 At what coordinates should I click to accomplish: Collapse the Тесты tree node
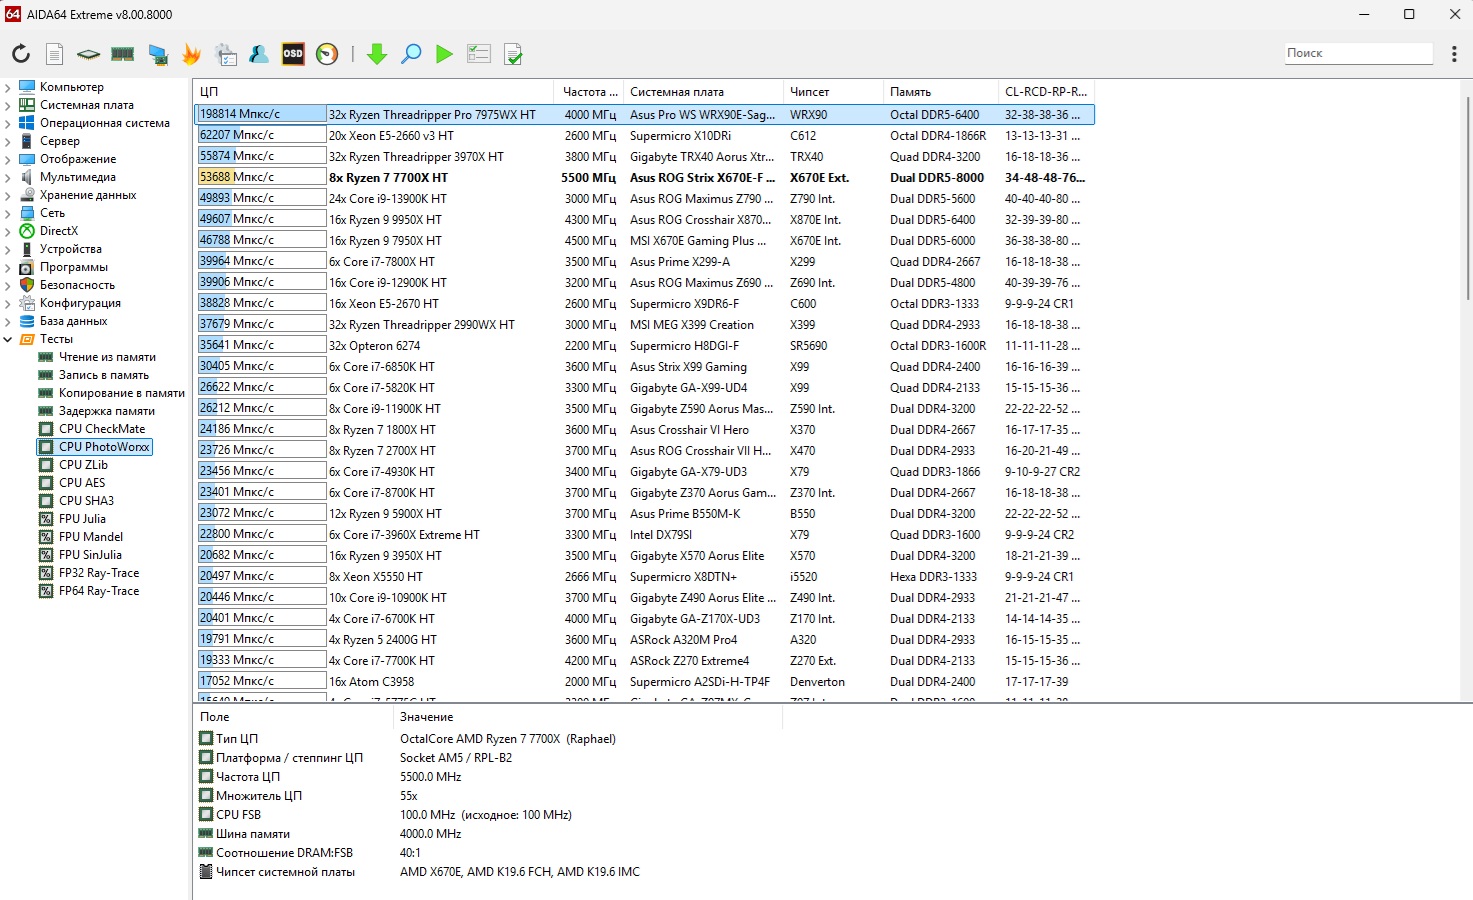coord(8,339)
